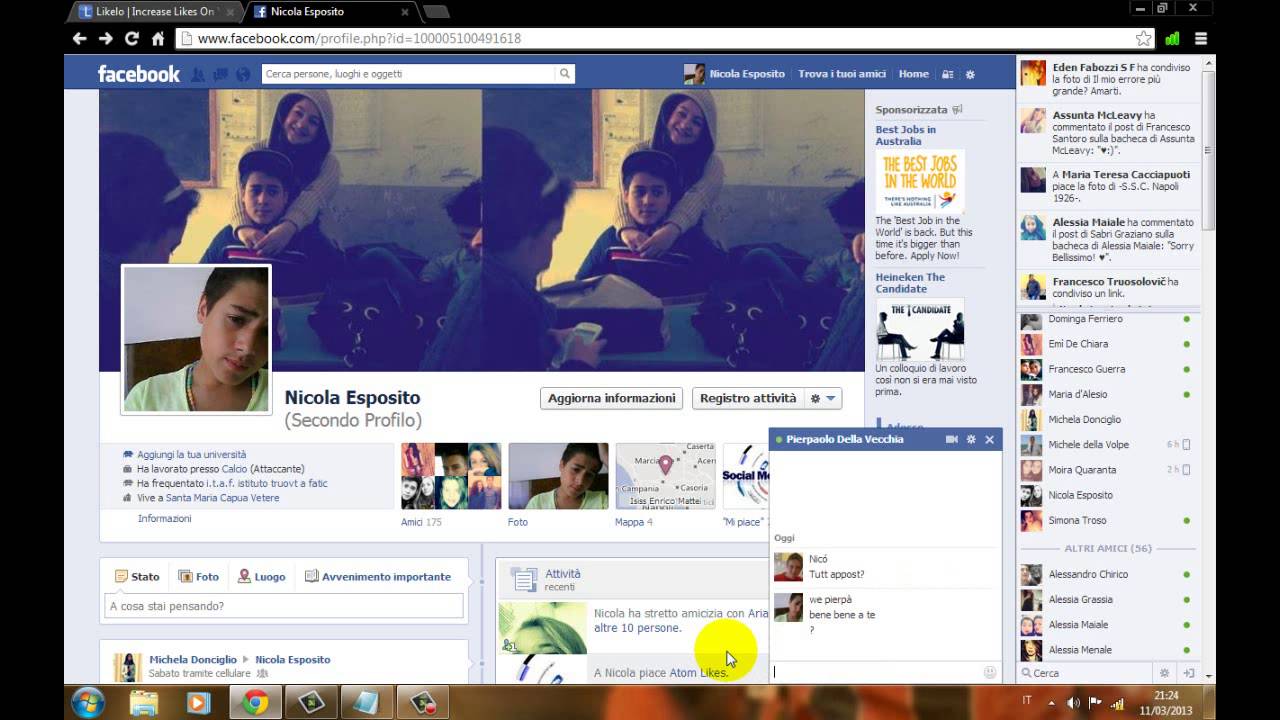Viewport: 1280px width, 720px height.
Task: Open the emoticon picker in the chat input
Action: 989,672
